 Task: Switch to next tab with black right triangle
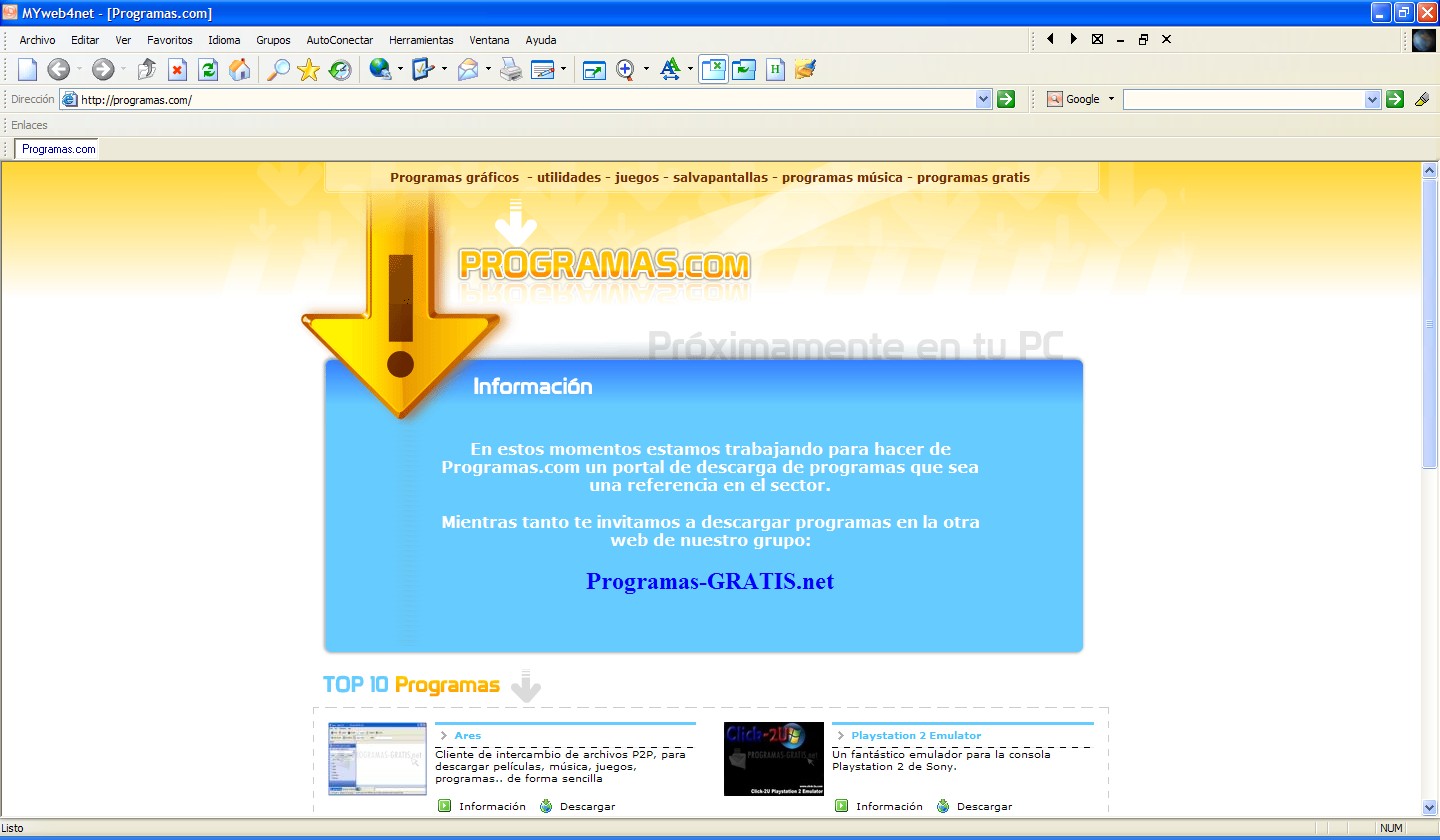1073,39
